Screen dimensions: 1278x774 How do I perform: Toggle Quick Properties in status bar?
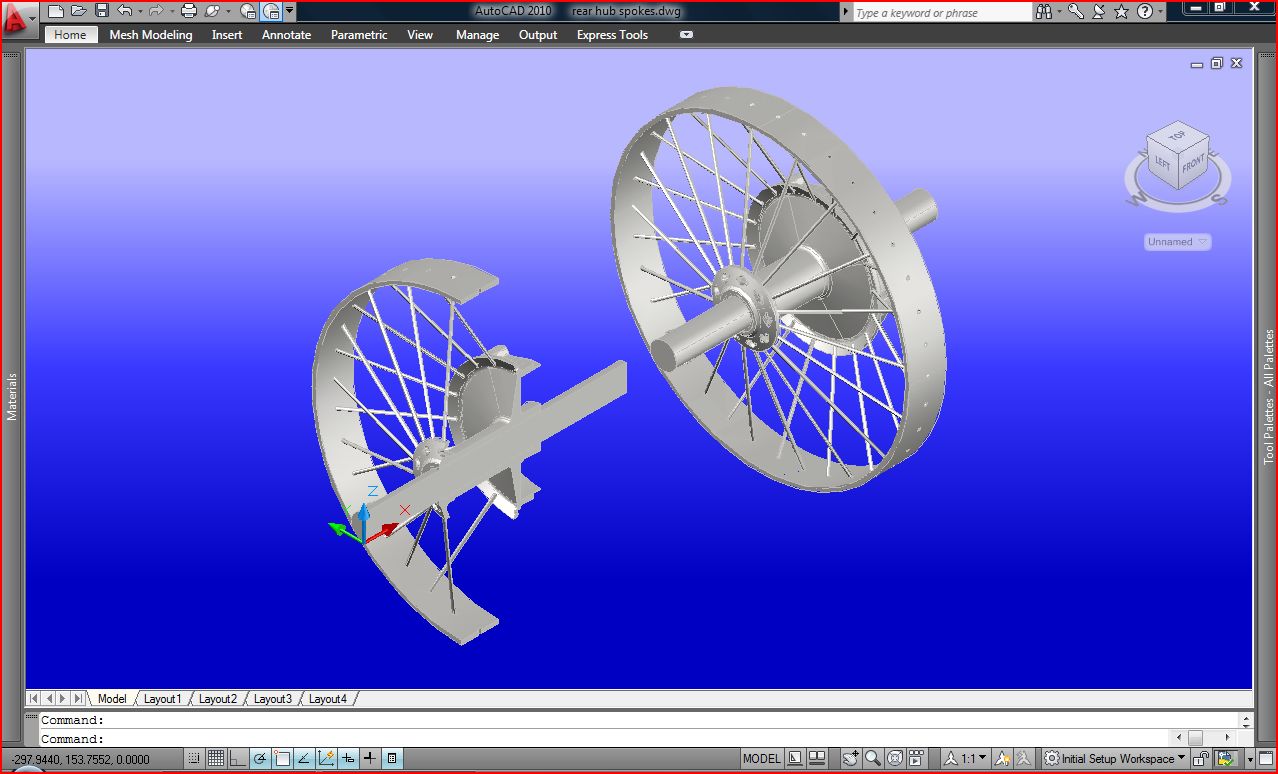(392, 759)
